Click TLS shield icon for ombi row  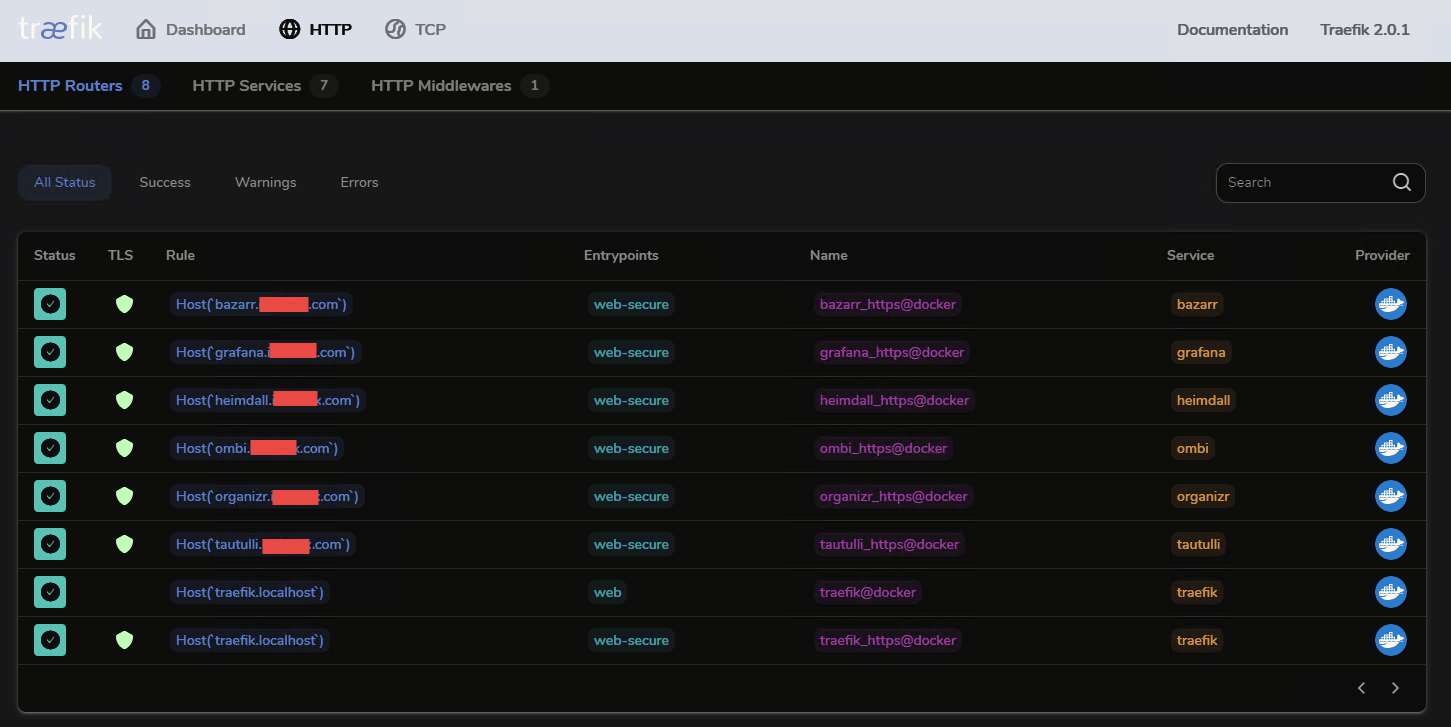124,448
